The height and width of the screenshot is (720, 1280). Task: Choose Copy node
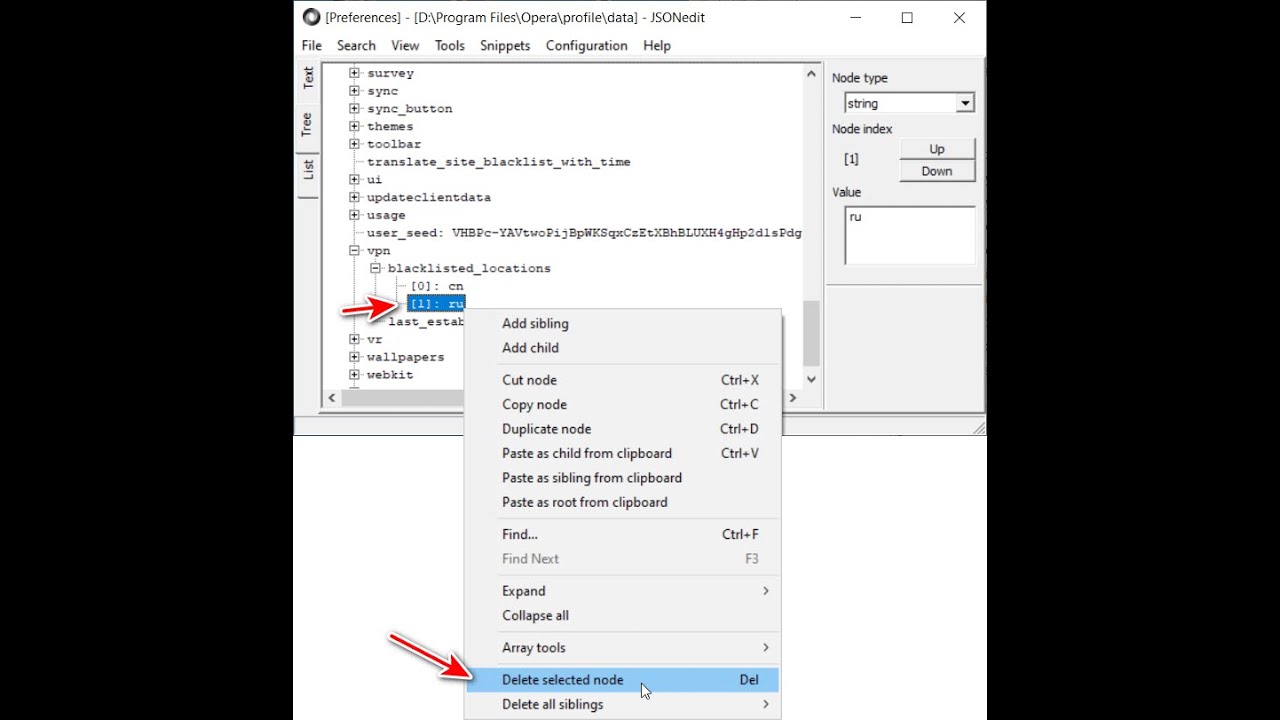click(x=622, y=404)
